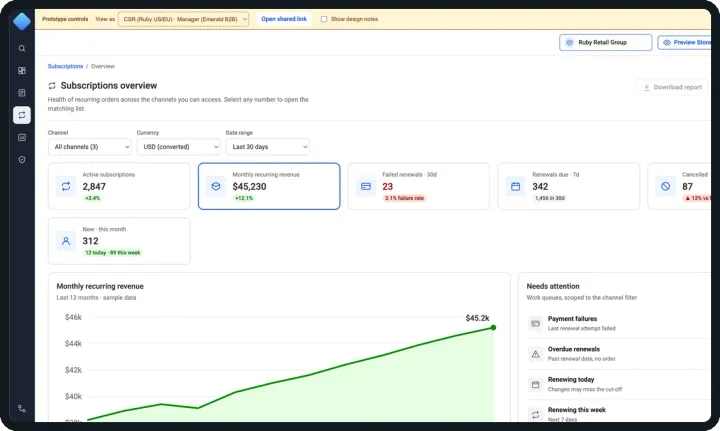This screenshot has width=720, height=431.
Task: Open the dashboard grid icon in sidebar
Action: 22,71
